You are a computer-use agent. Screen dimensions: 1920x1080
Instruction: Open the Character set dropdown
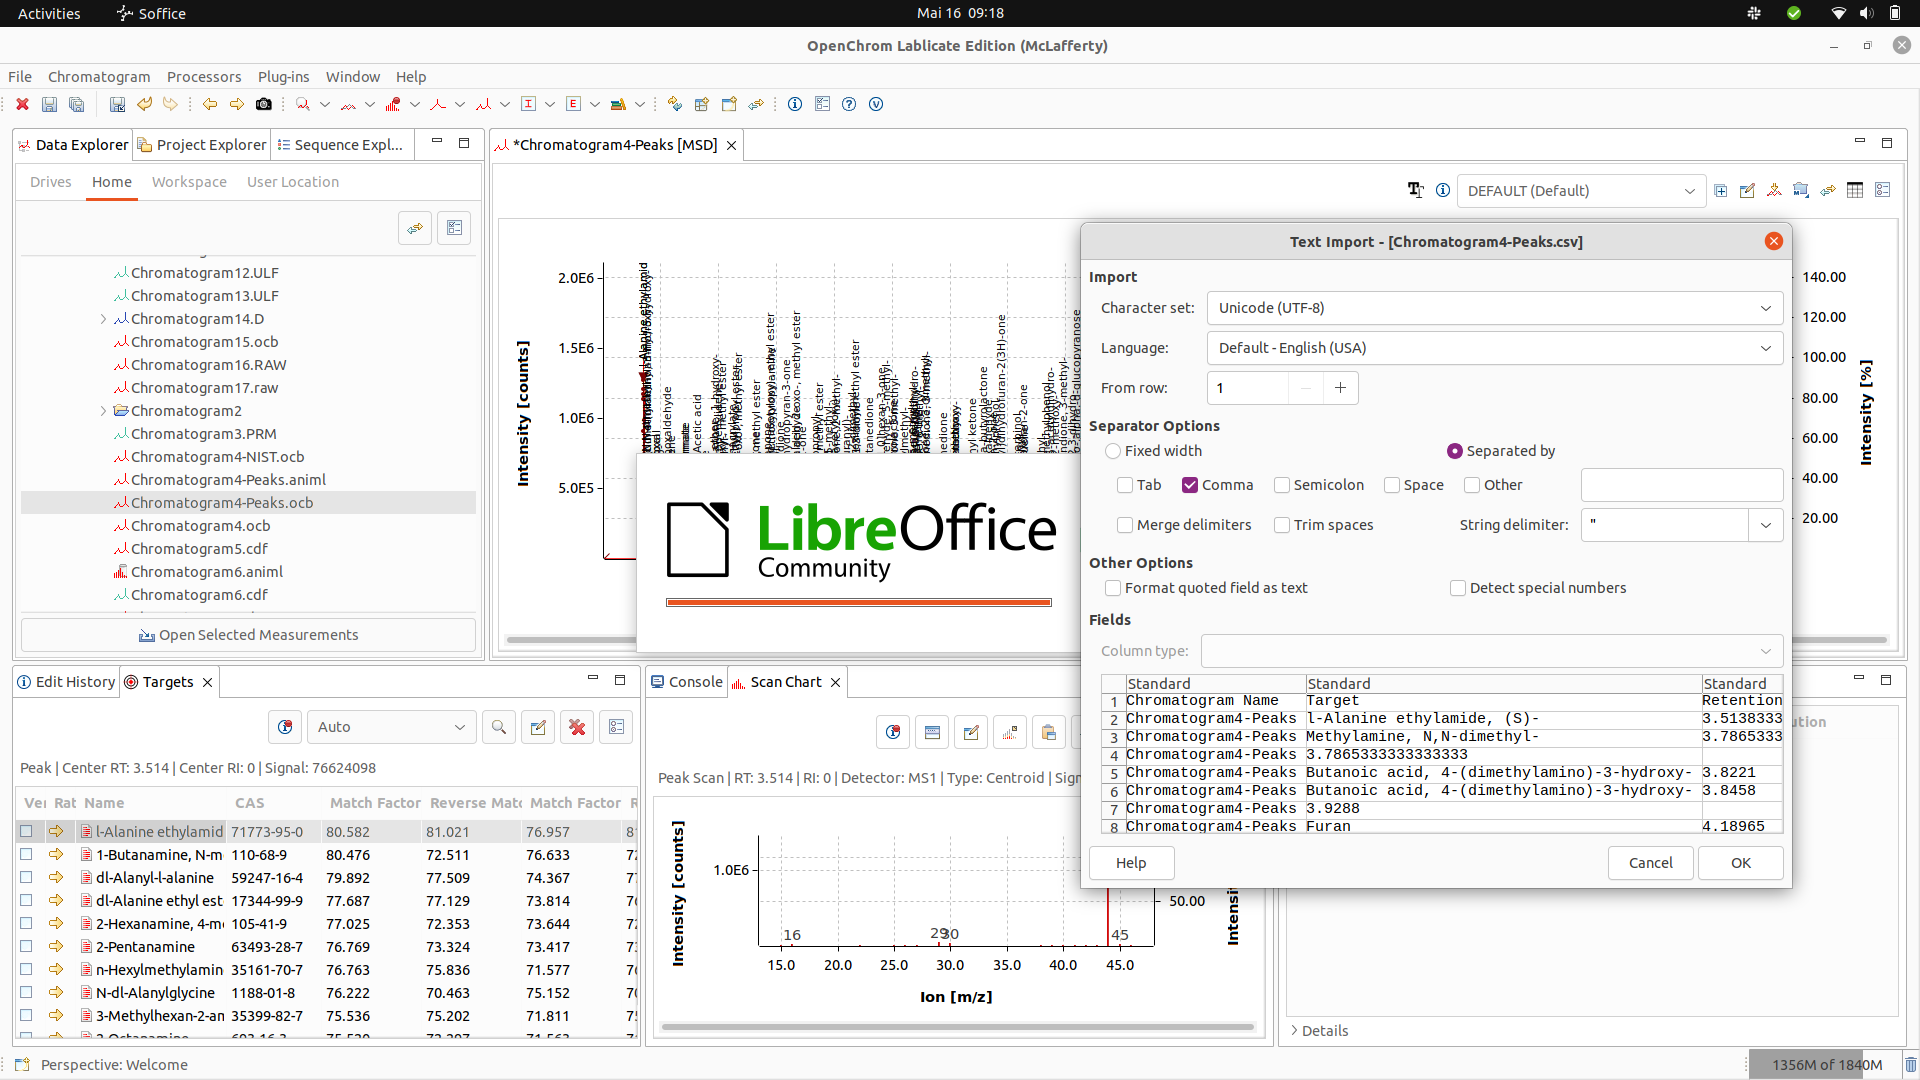point(1766,308)
